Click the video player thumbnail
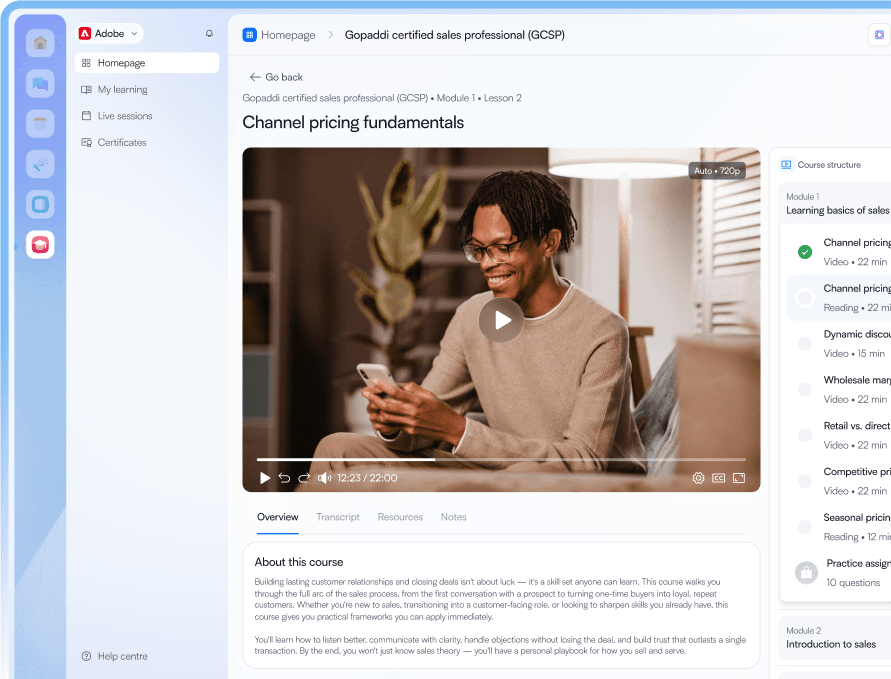The image size is (891, 679). point(501,320)
